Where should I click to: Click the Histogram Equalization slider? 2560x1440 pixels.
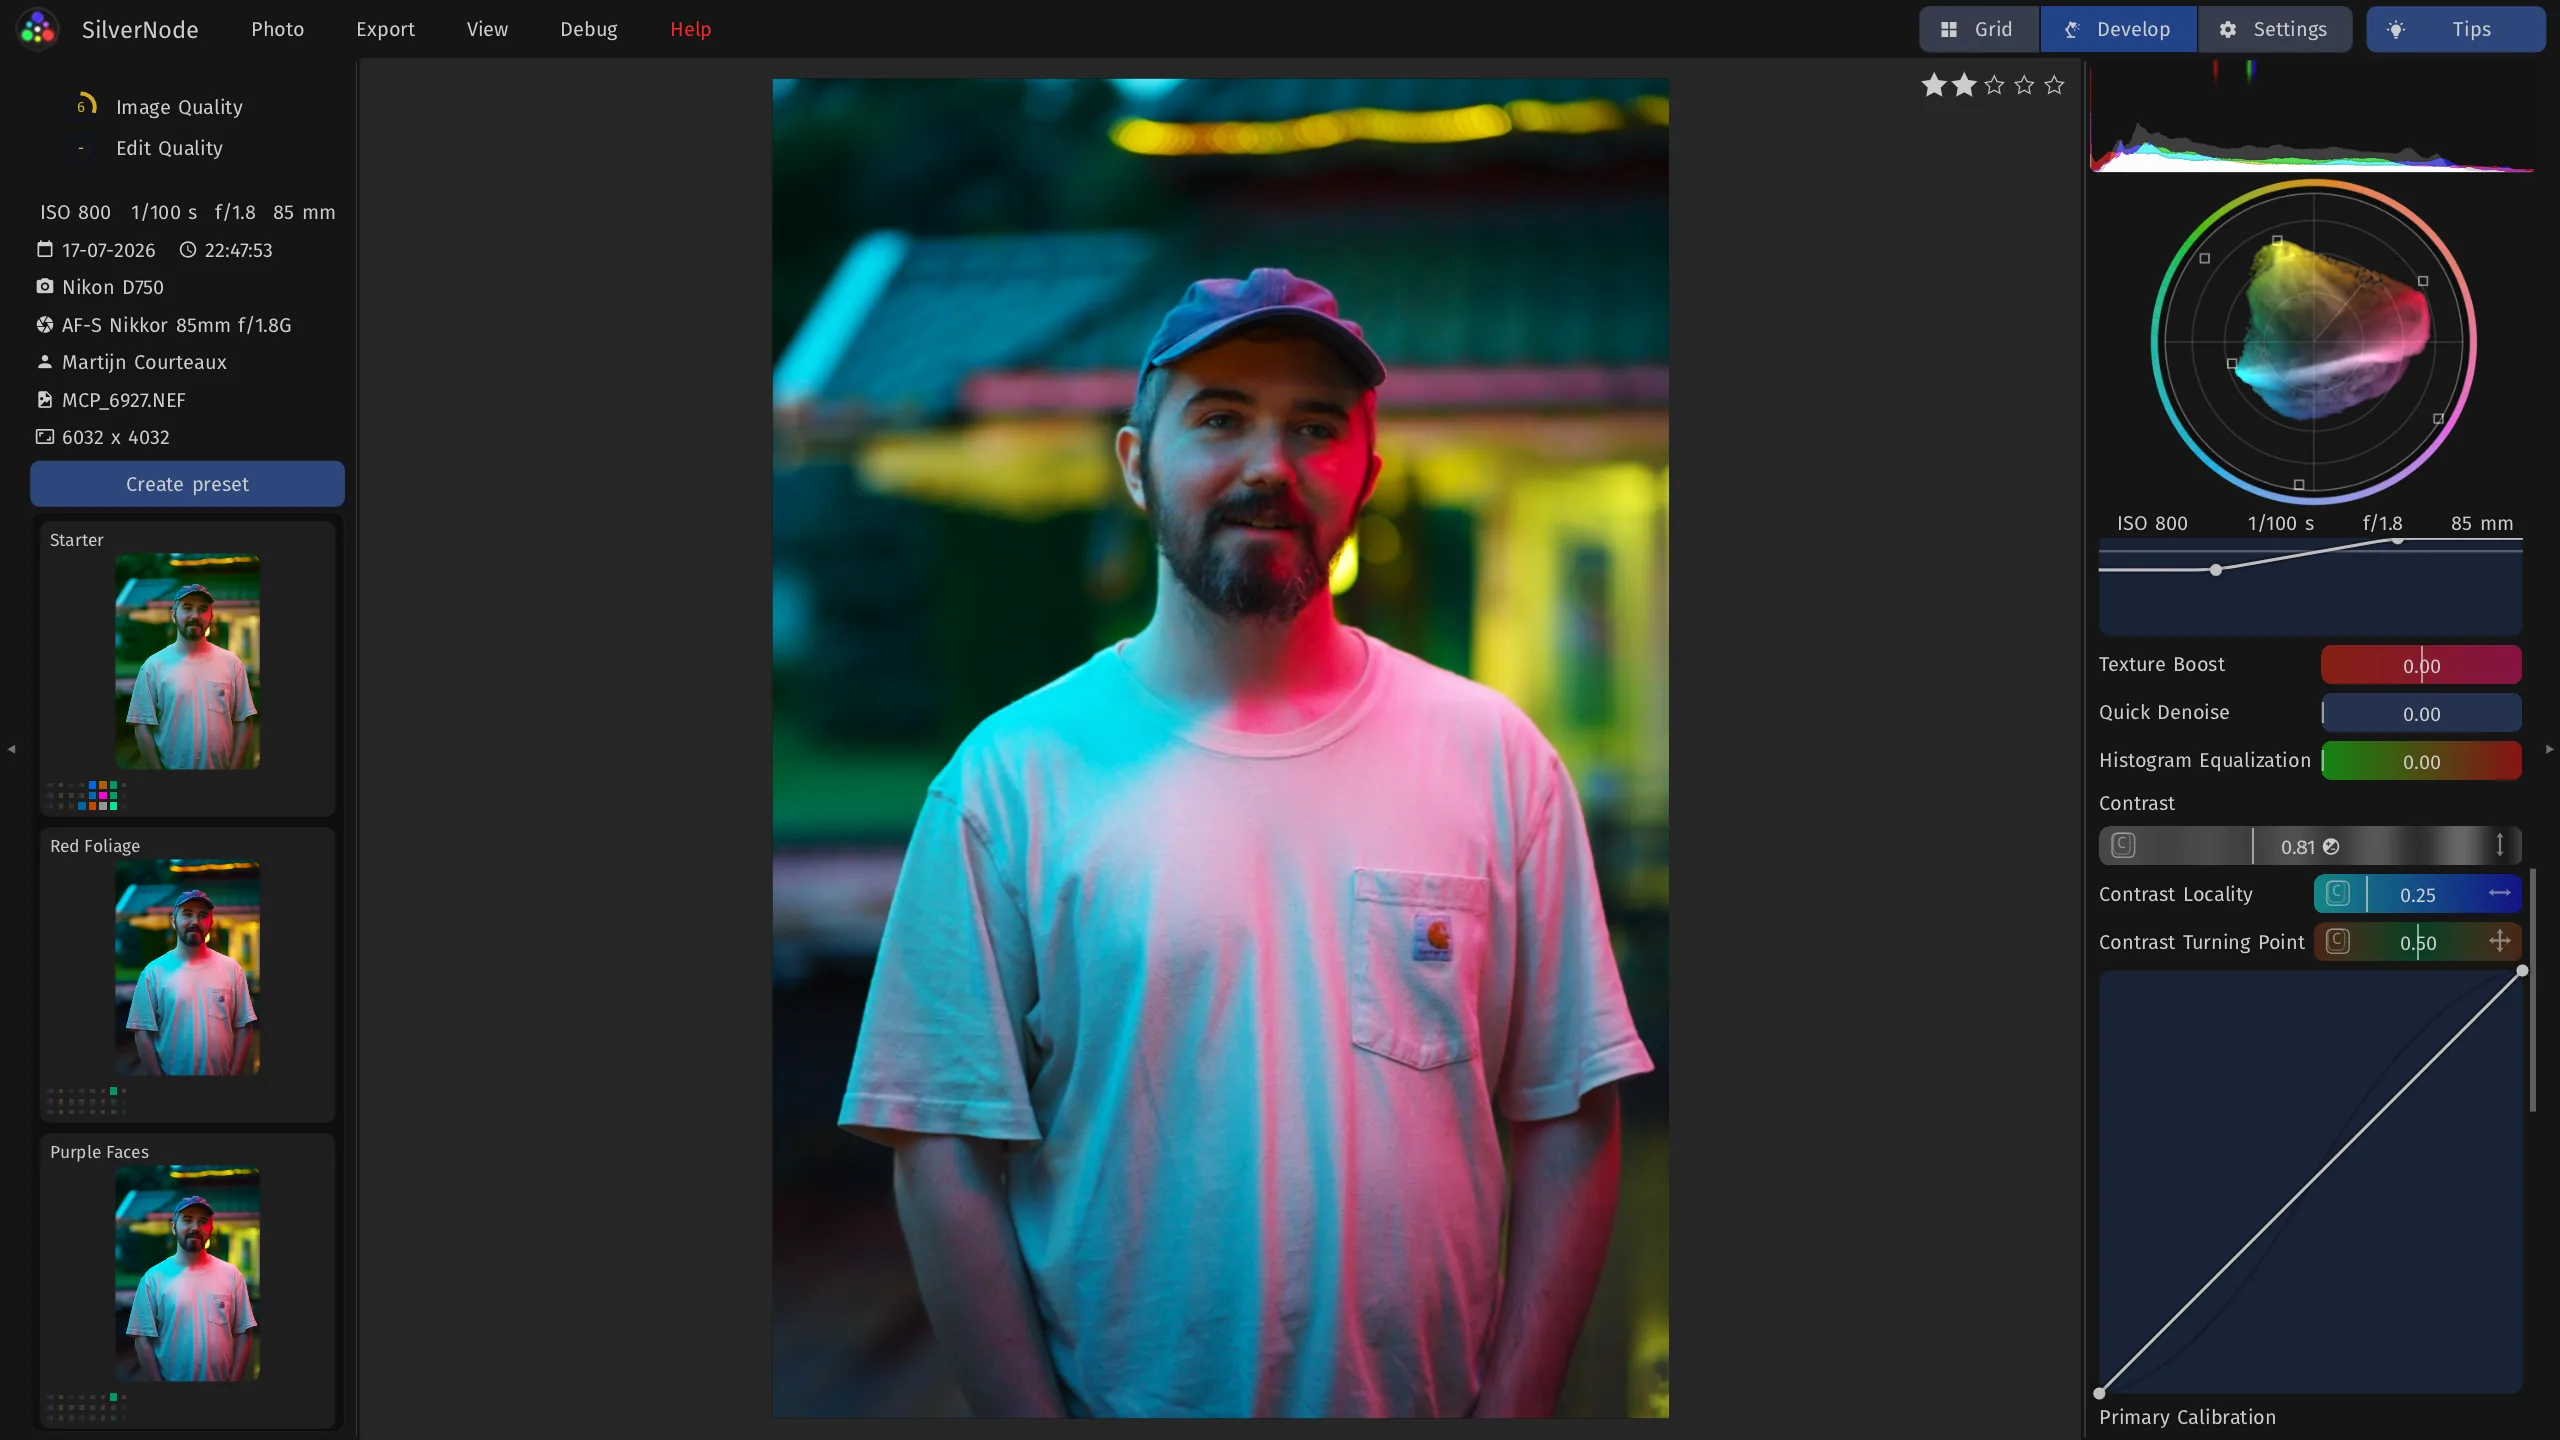tap(2421, 761)
